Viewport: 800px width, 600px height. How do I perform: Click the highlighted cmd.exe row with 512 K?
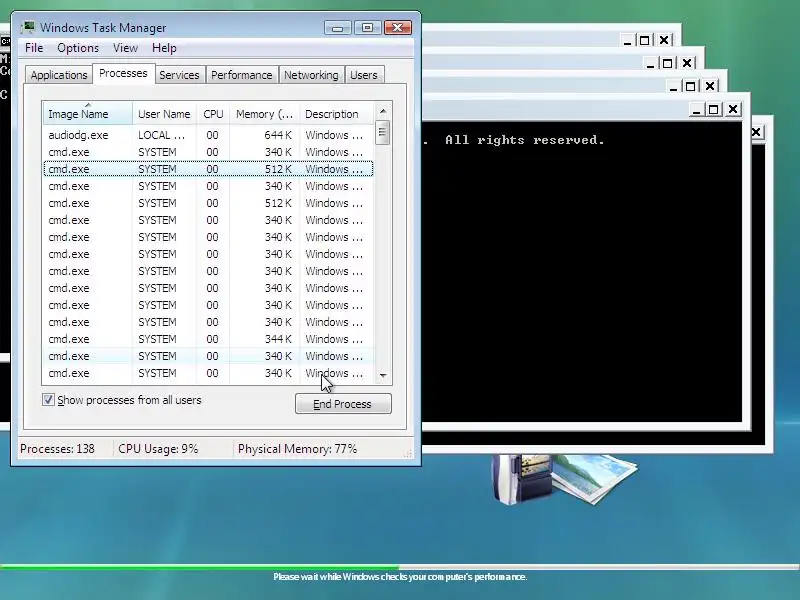pos(208,169)
